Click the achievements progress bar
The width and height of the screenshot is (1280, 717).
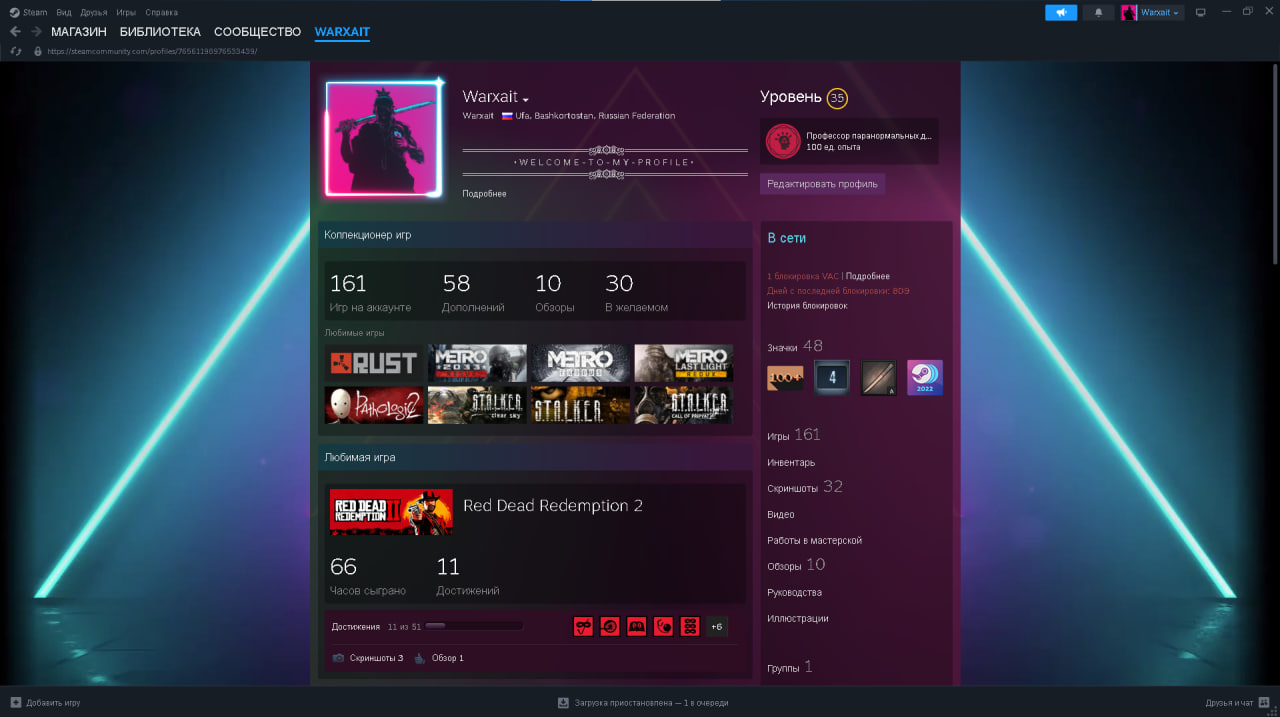(474, 626)
